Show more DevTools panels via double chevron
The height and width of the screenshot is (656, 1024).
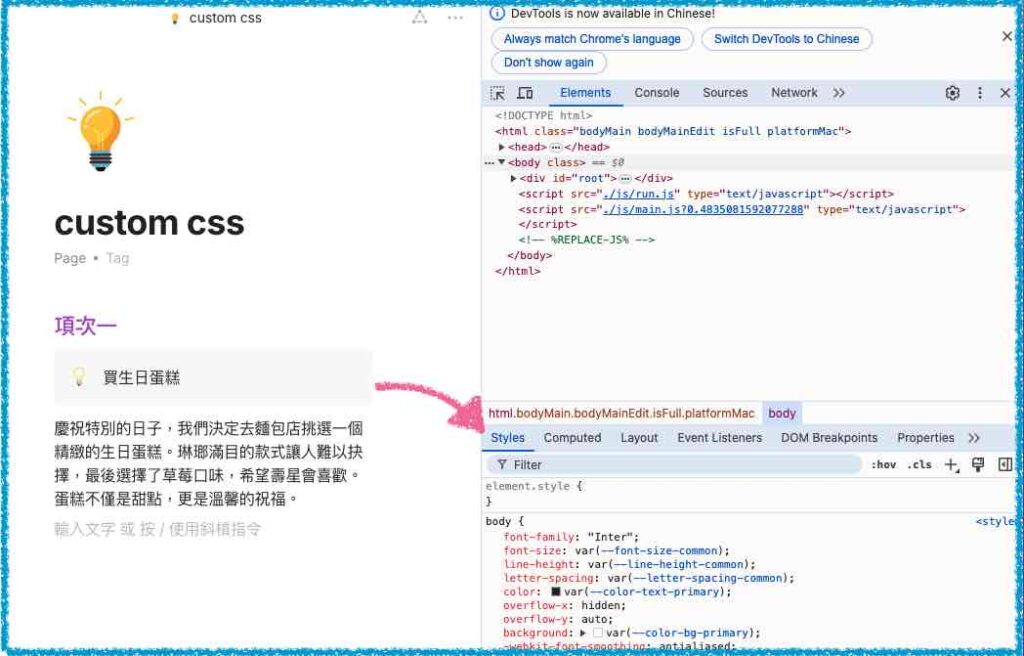pos(839,93)
